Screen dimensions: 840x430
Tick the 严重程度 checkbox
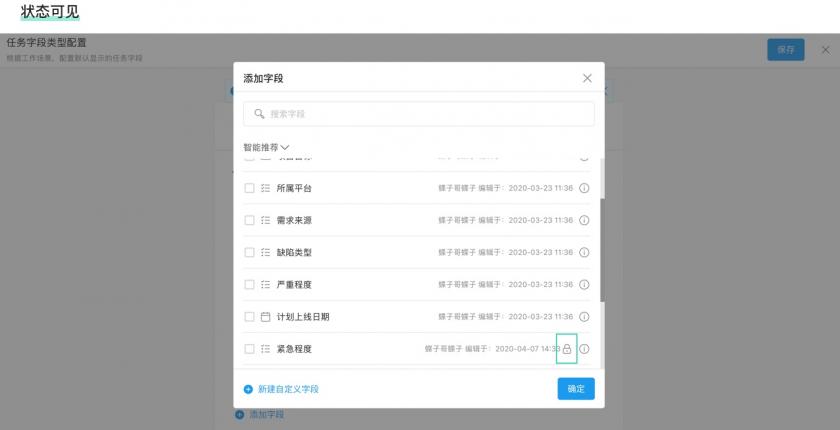(x=249, y=284)
